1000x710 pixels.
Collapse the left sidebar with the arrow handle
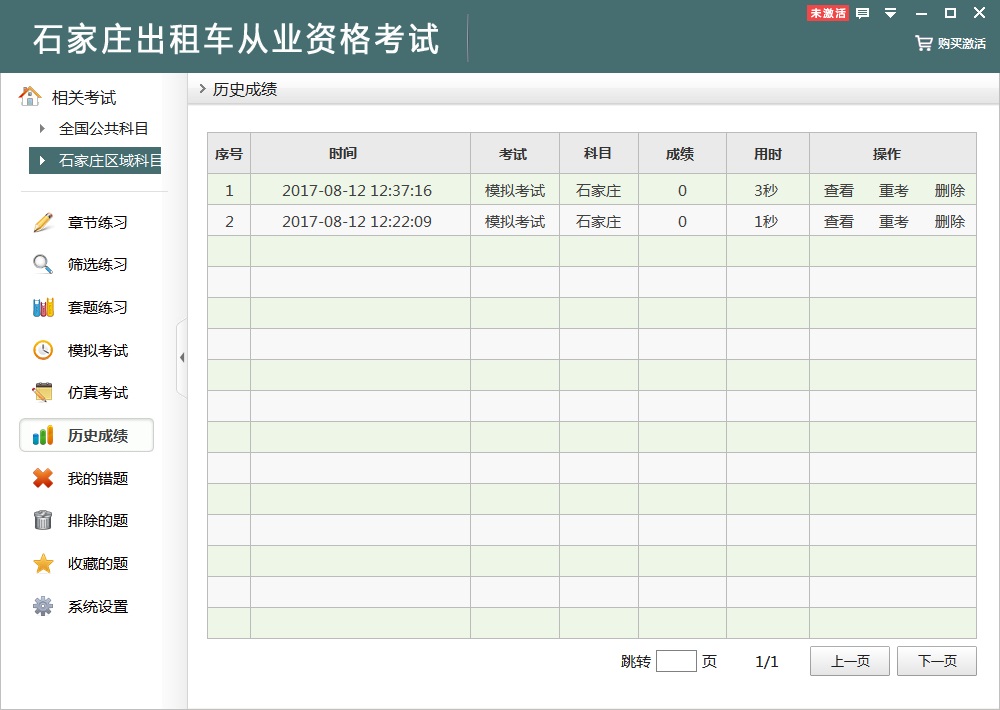[181, 357]
